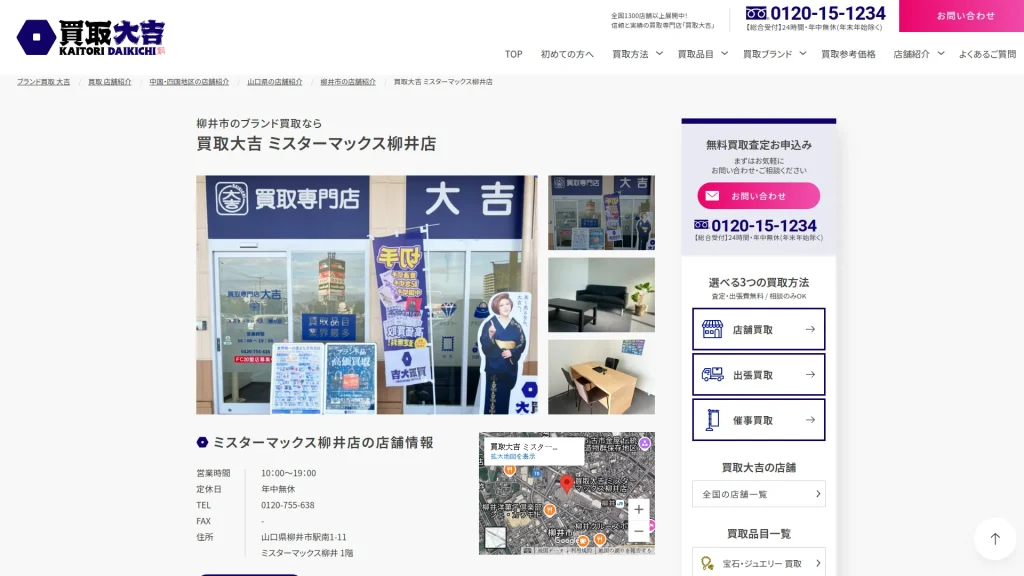
Task: Open the TOP navigation item
Action: coord(513,54)
